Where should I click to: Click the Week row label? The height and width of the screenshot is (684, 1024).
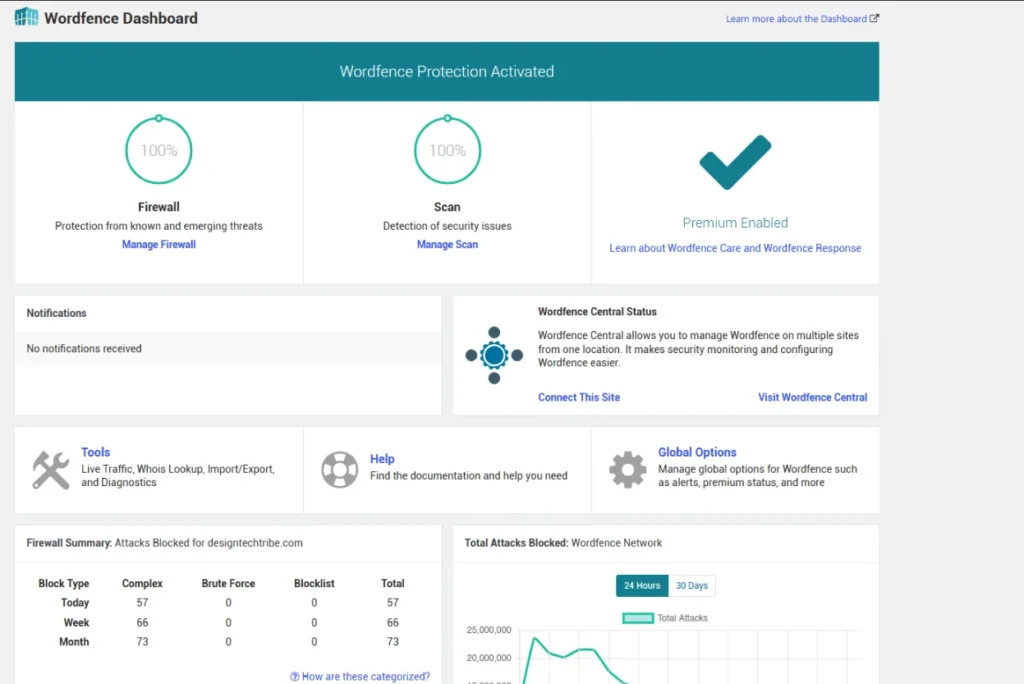(76, 623)
